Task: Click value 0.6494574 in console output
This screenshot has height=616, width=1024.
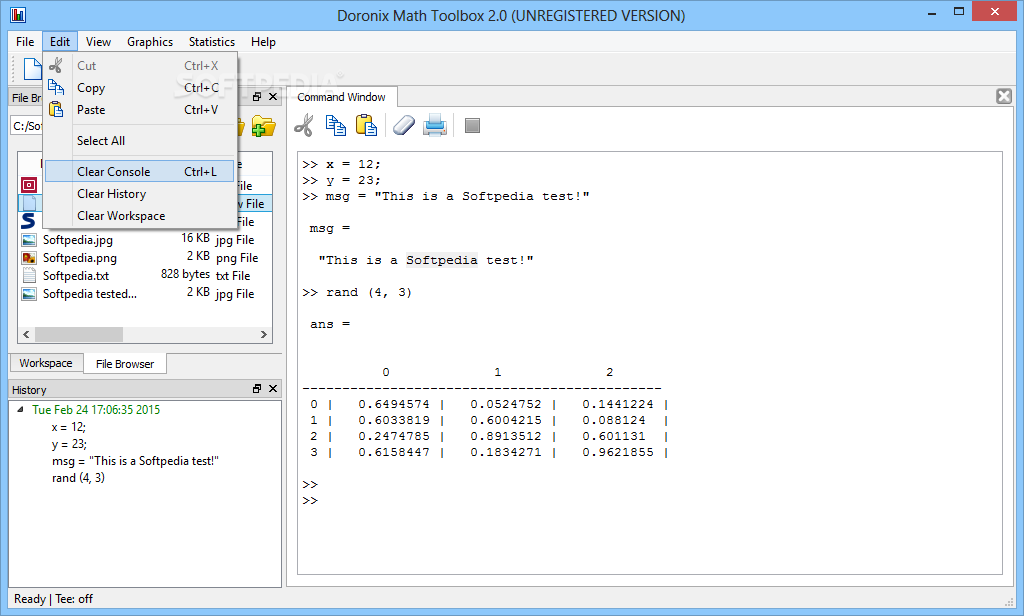Action: click(x=394, y=404)
